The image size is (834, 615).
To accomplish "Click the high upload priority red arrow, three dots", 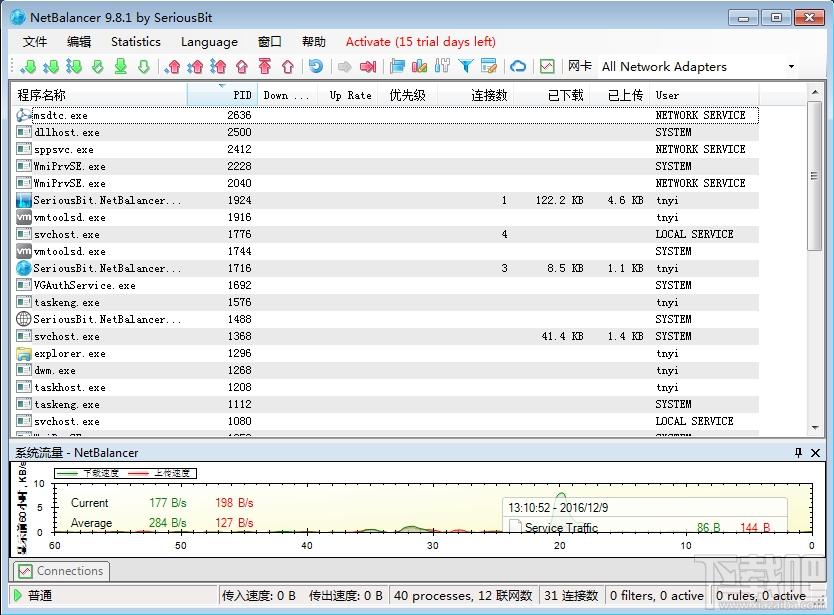I will pyautogui.click(x=218, y=67).
